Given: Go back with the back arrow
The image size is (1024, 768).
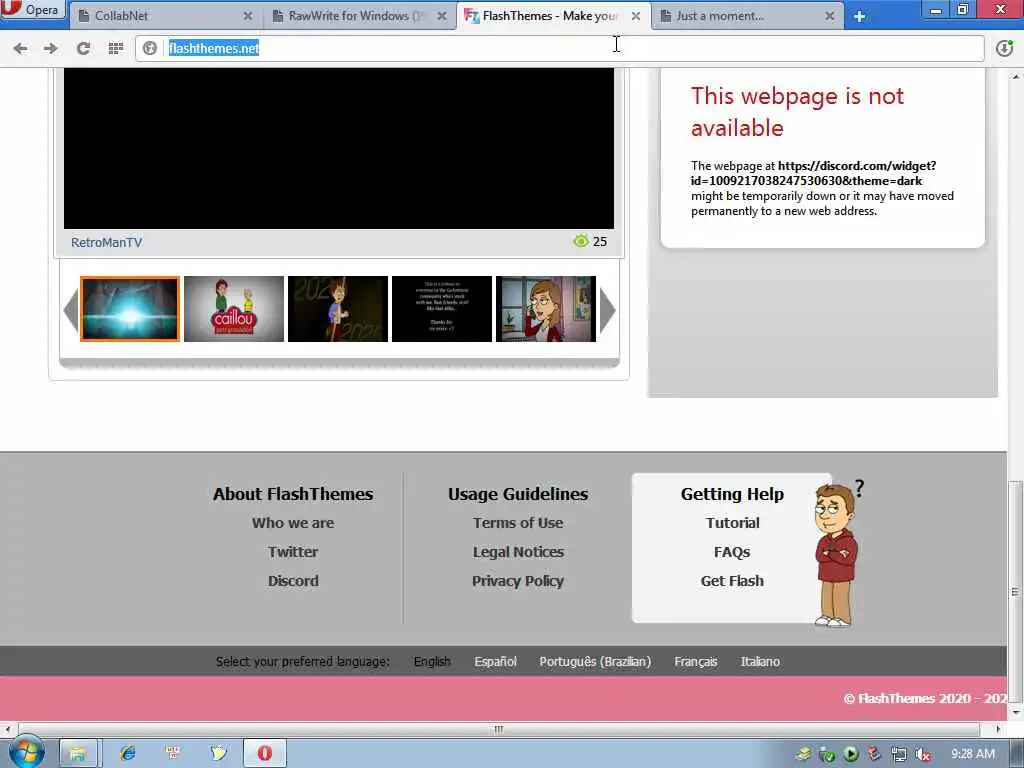Looking at the screenshot, I should coord(20,48).
